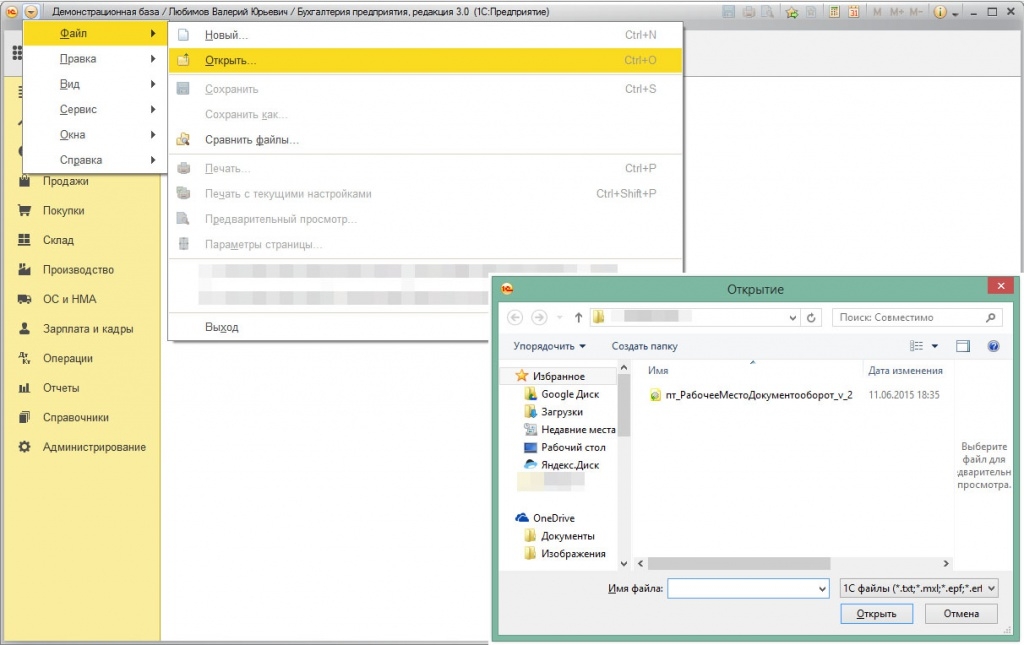
Task: Select OneDrive in navigation tree
Action: pos(553,518)
